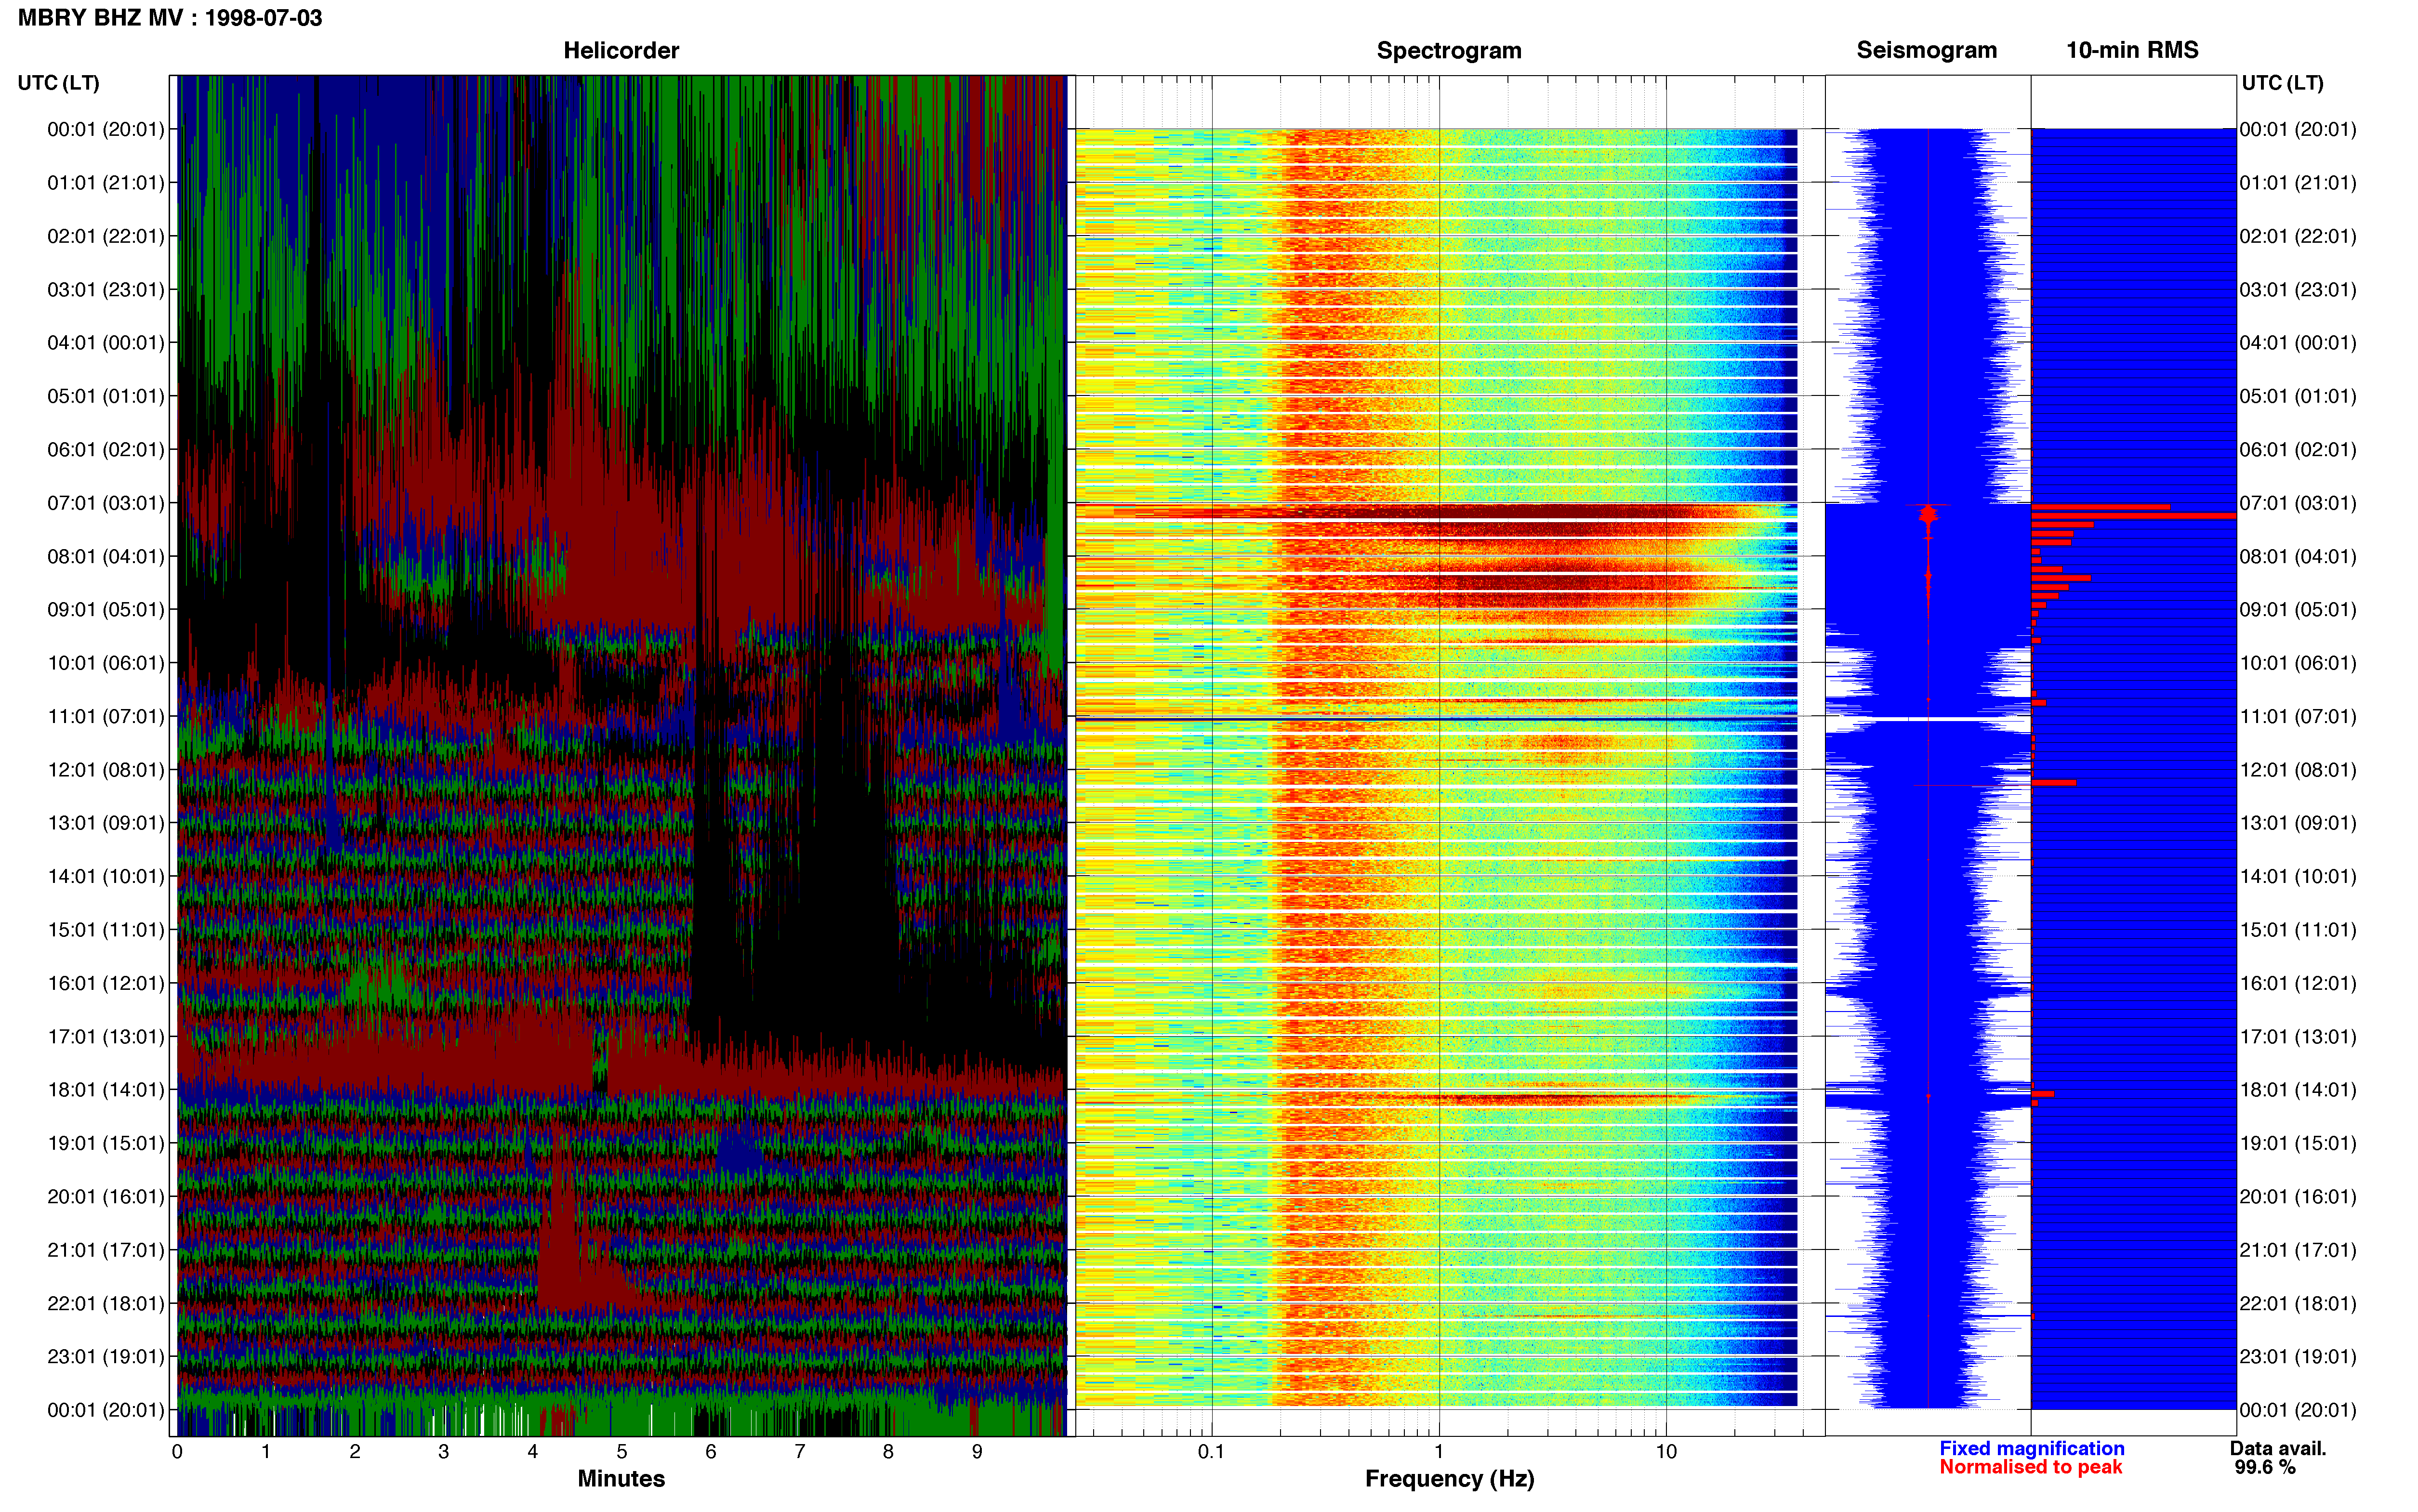Image resolution: width=2418 pixels, height=1512 pixels.
Task: Select the 0 tick on the Minutes axis
Action: tap(177, 1452)
